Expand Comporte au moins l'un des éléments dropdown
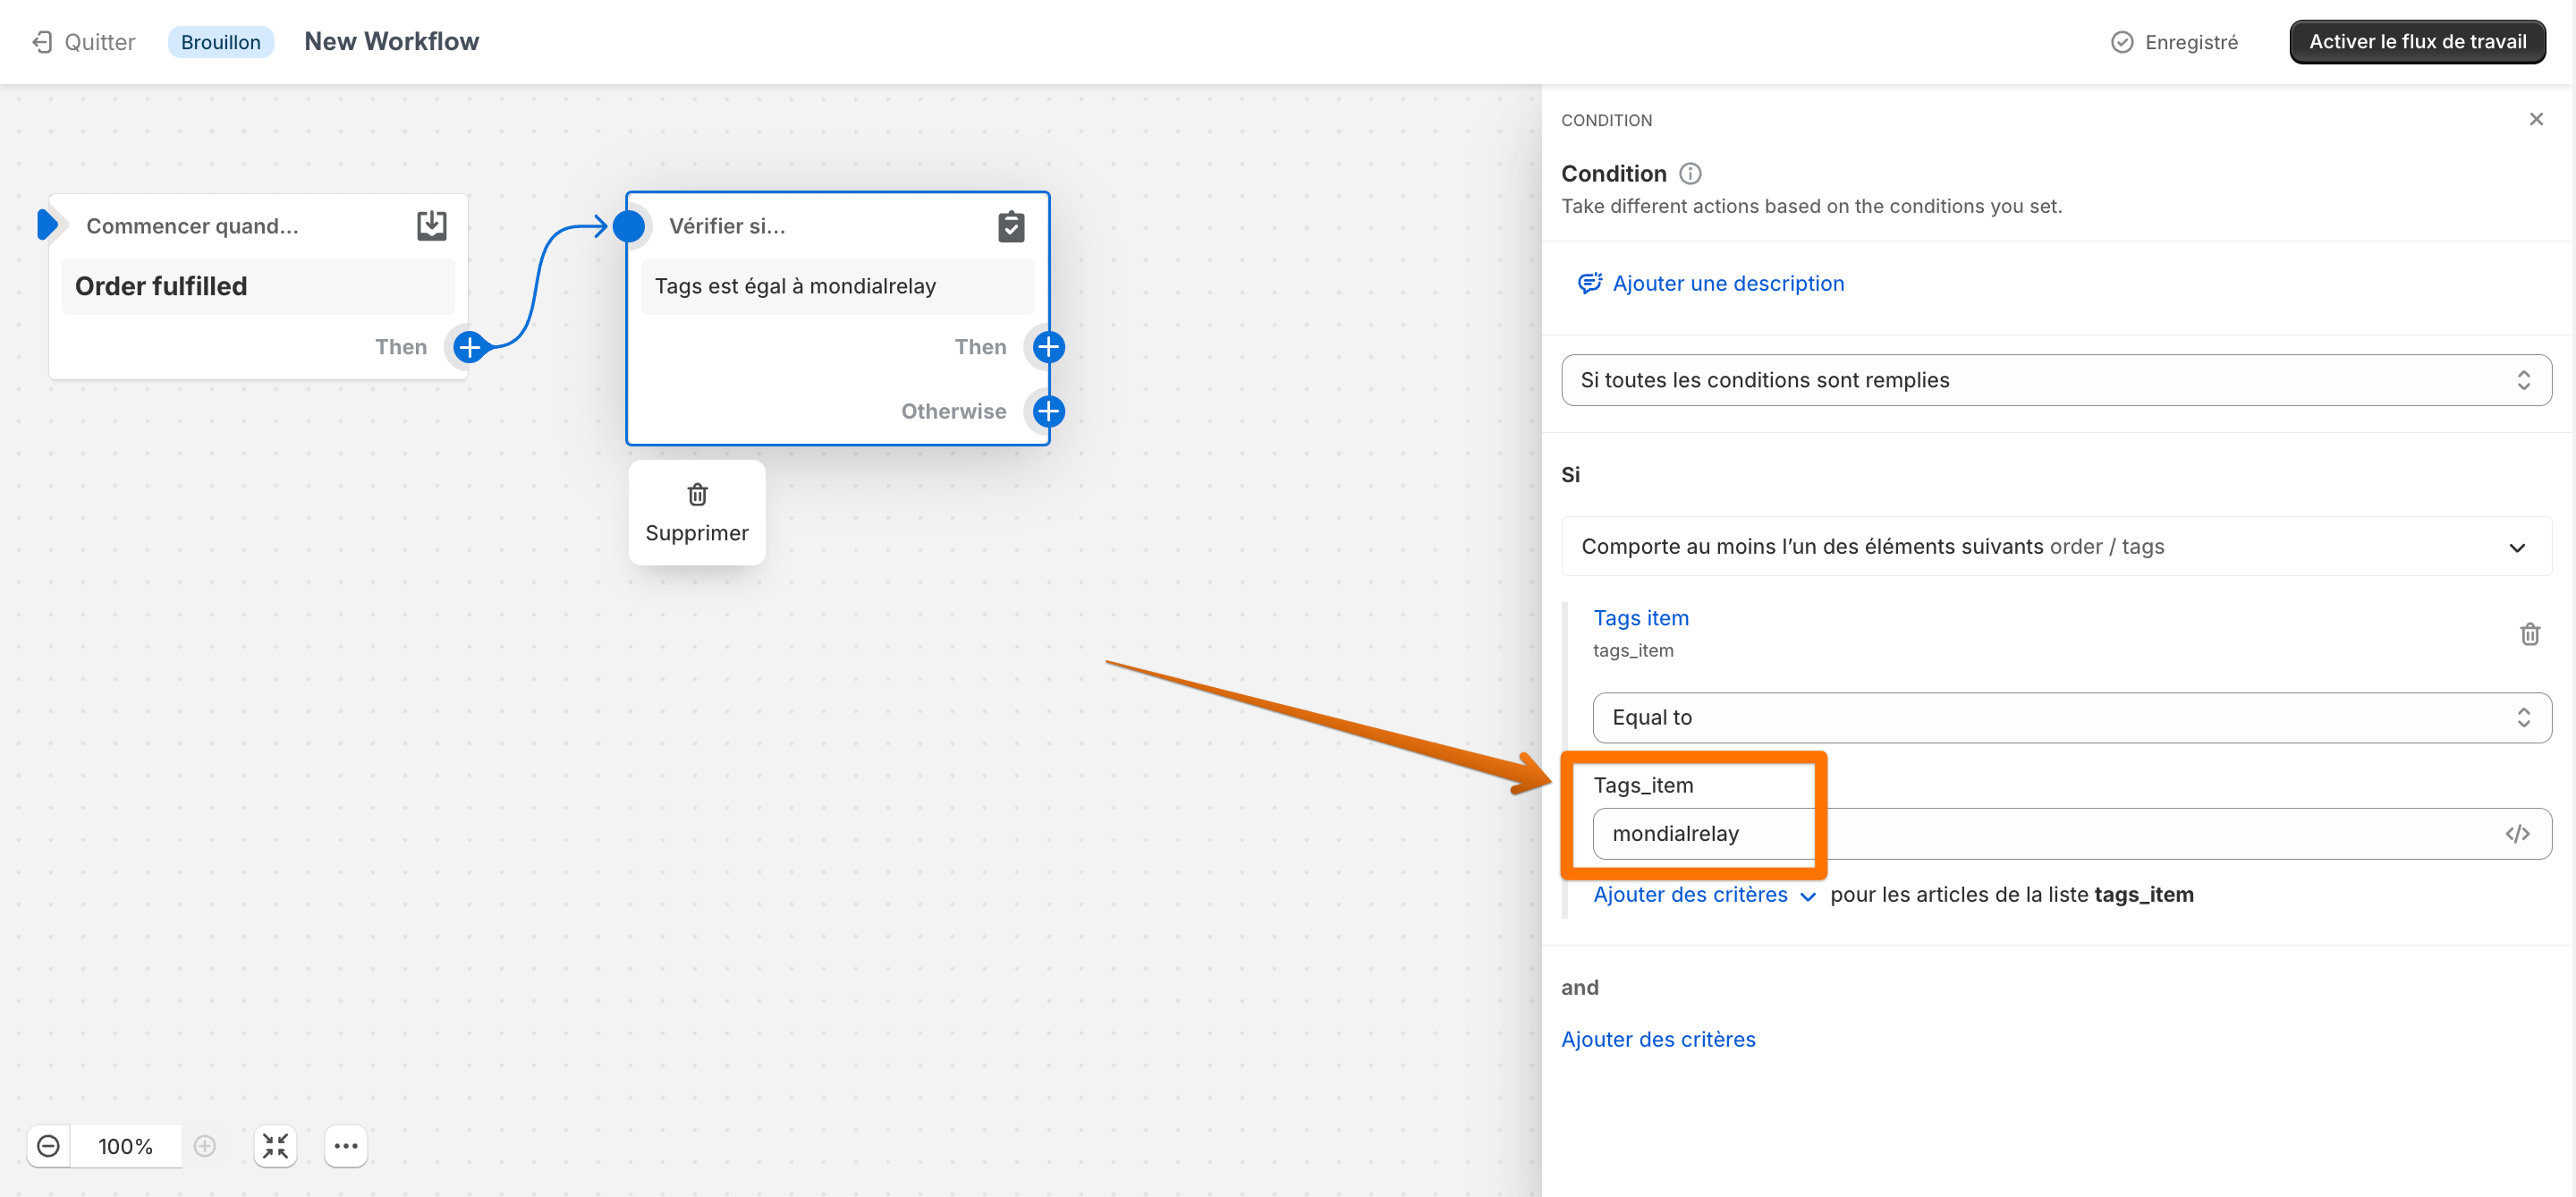Image resolution: width=2576 pixels, height=1197 pixels. 2055,546
